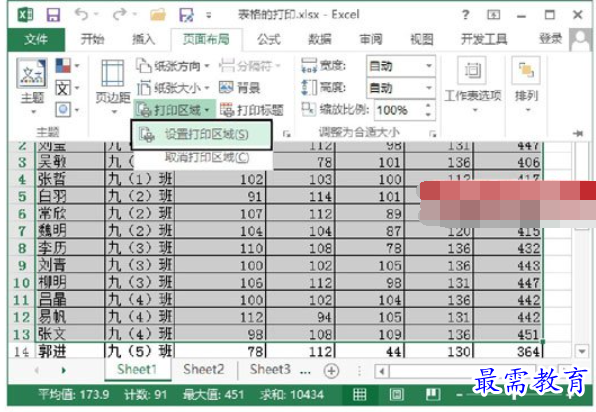Switch to Insert (插入) tab
Image resolution: width=596 pixels, height=412 pixels.
pyautogui.click(x=143, y=39)
